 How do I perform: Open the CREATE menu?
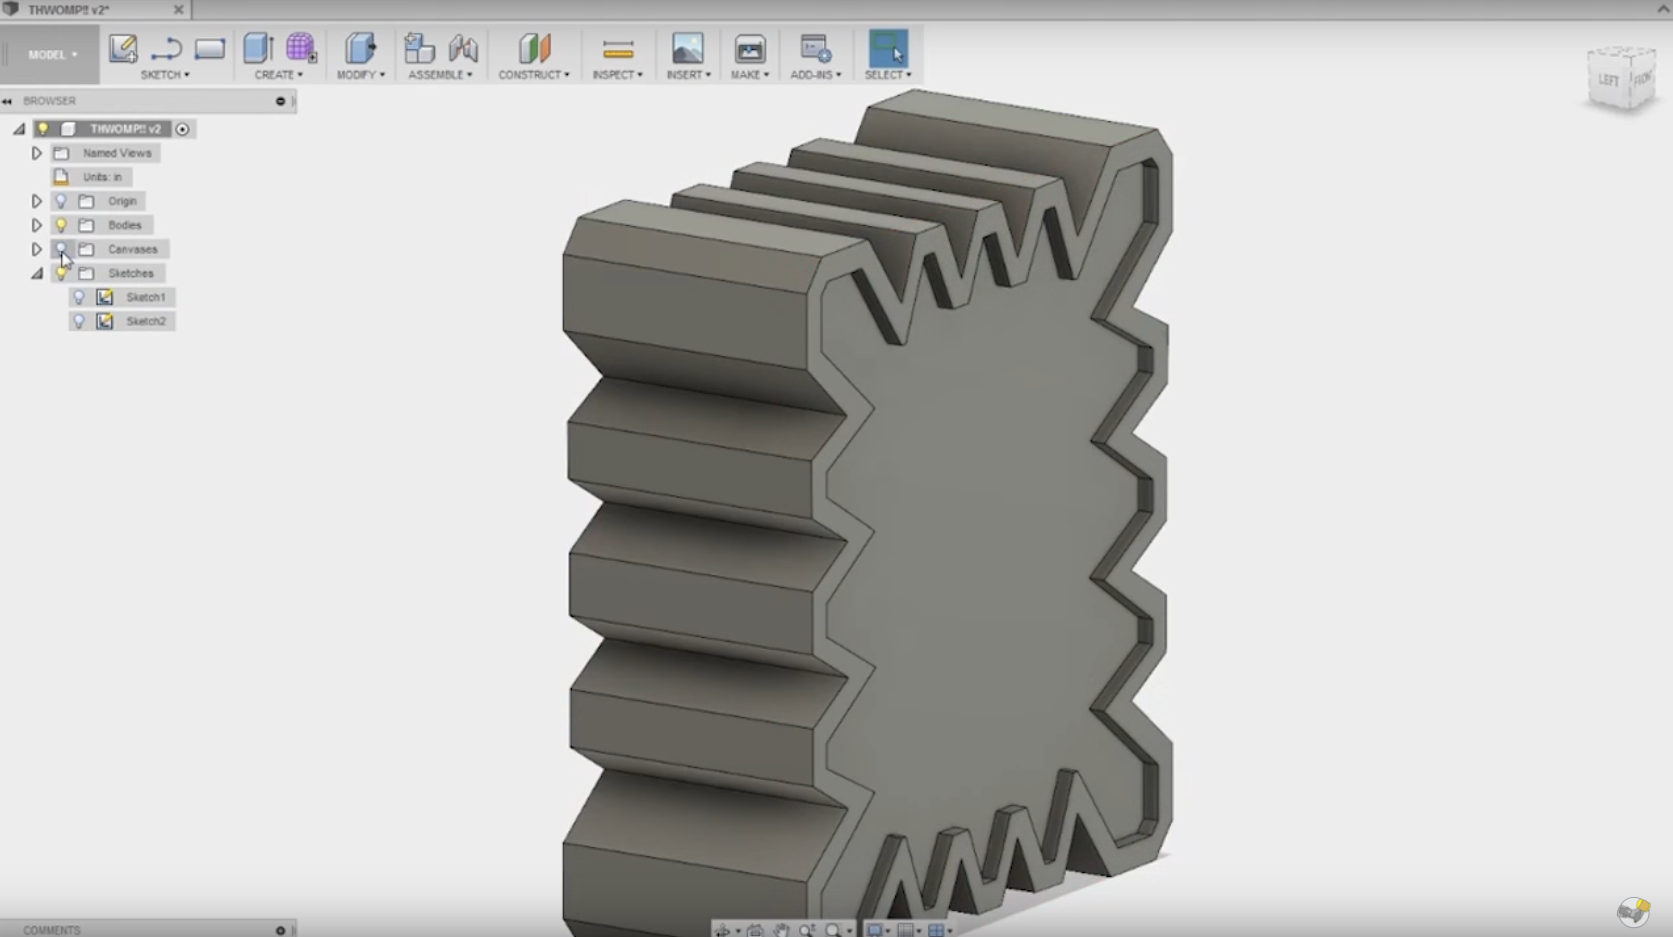[279, 75]
